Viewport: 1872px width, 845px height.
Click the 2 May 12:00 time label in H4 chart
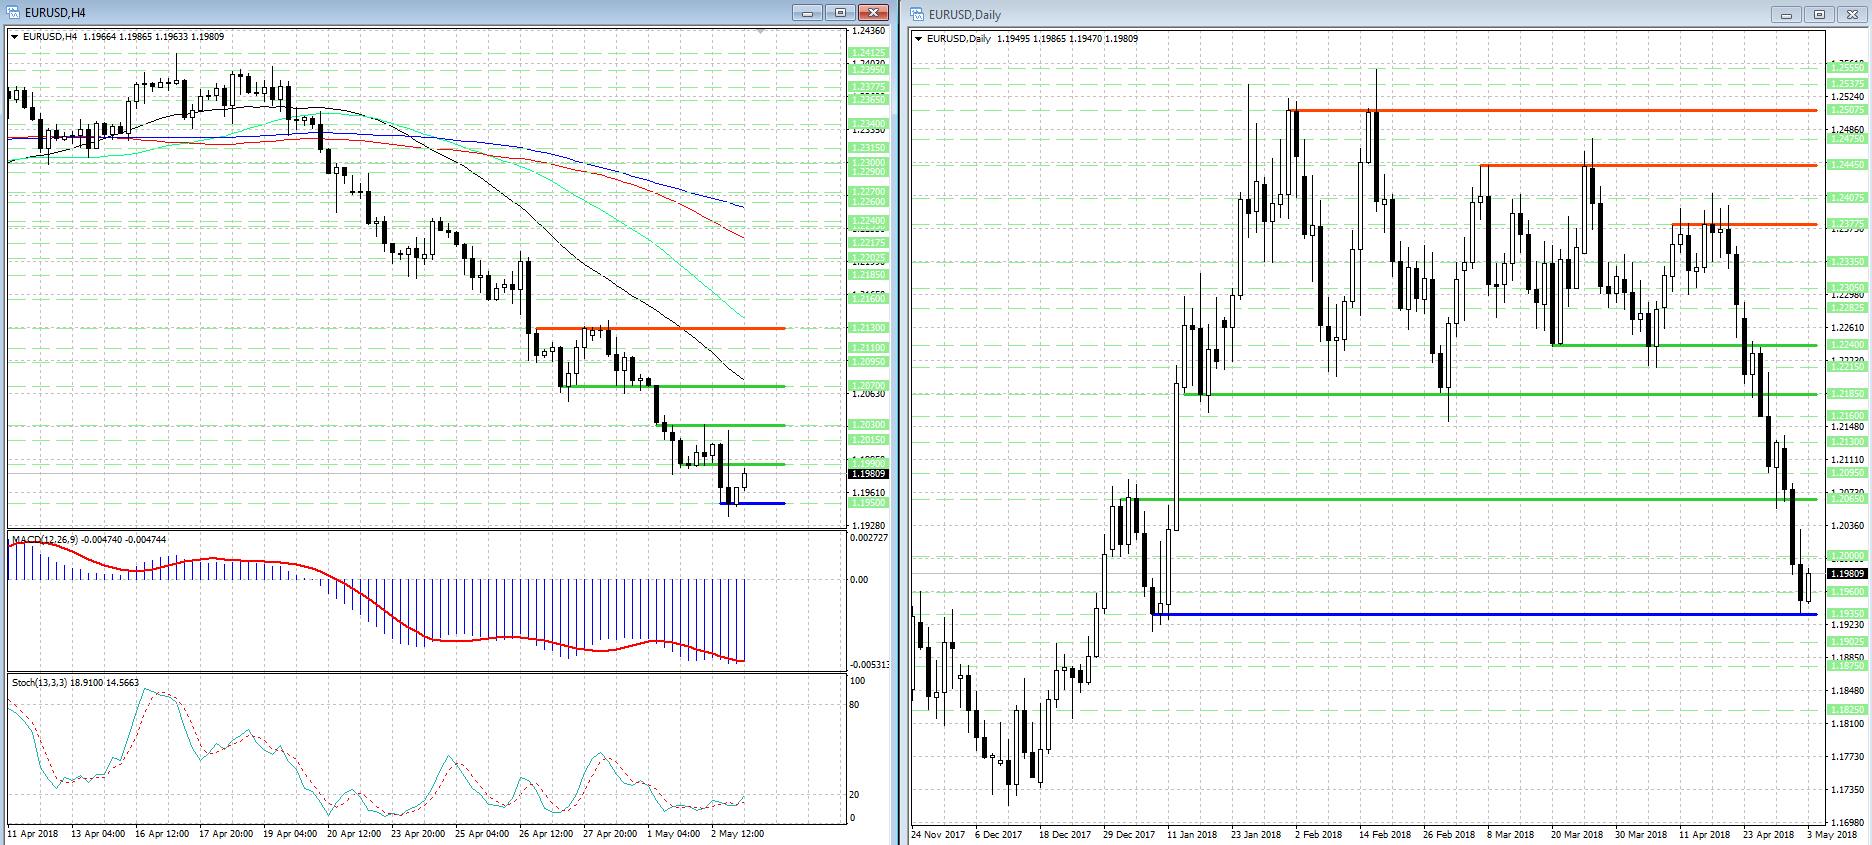coord(738,834)
